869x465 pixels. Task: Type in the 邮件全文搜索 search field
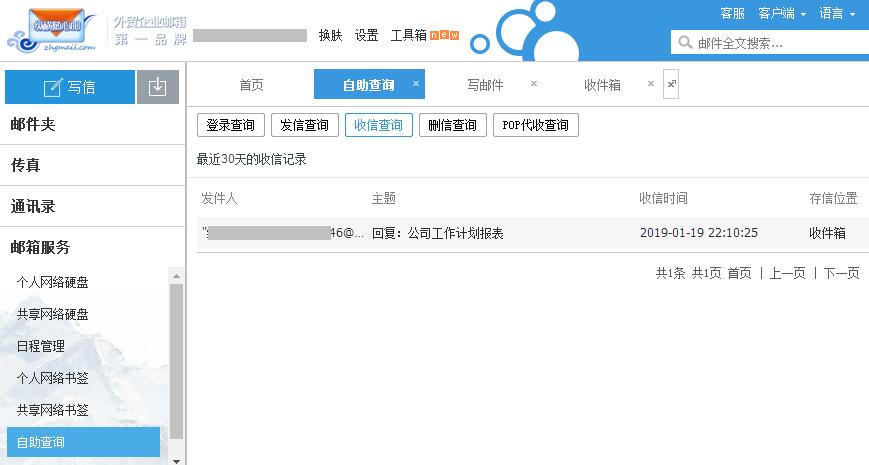(775, 43)
